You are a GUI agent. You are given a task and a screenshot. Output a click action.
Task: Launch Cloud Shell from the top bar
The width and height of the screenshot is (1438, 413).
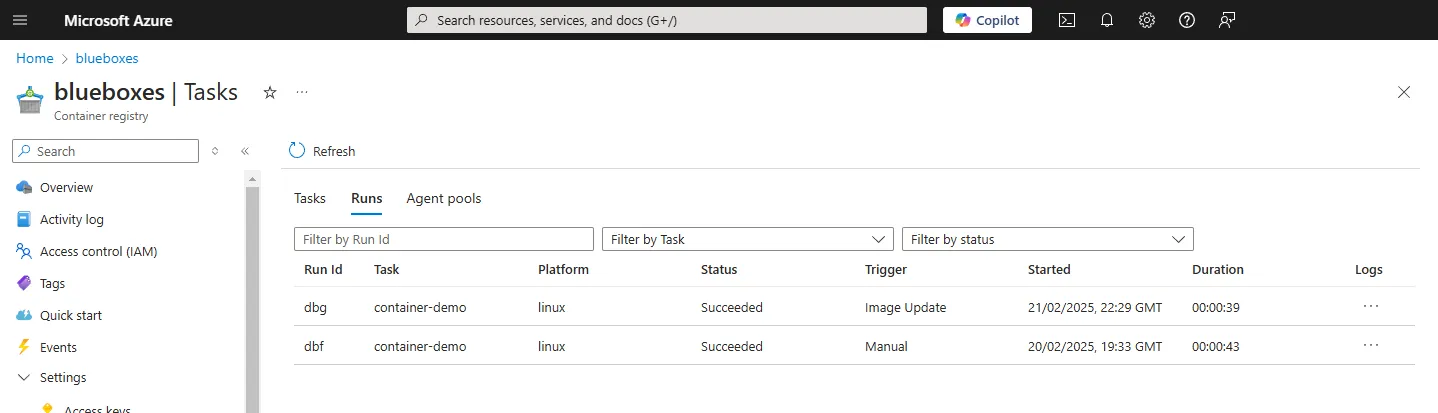(1067, 20)
